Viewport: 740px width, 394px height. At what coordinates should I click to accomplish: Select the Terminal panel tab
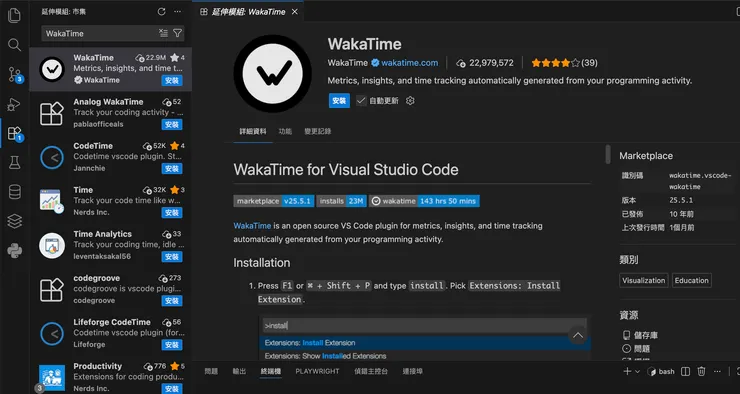(271, 371)
